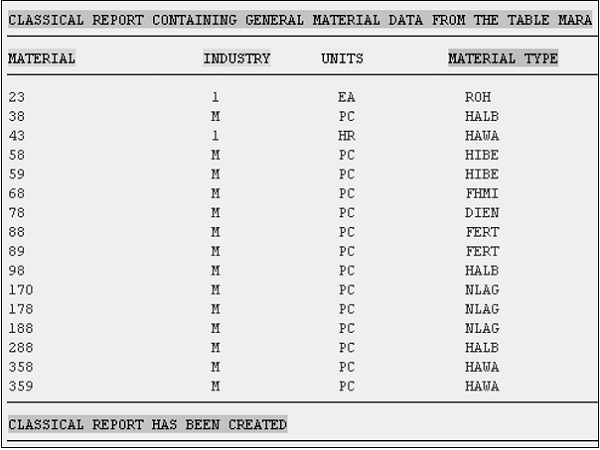Click the CLASSICAL REPORT HAS BEEN CREATED footer
Viewport: 600px width, 450px height.
tap(147, 425)
